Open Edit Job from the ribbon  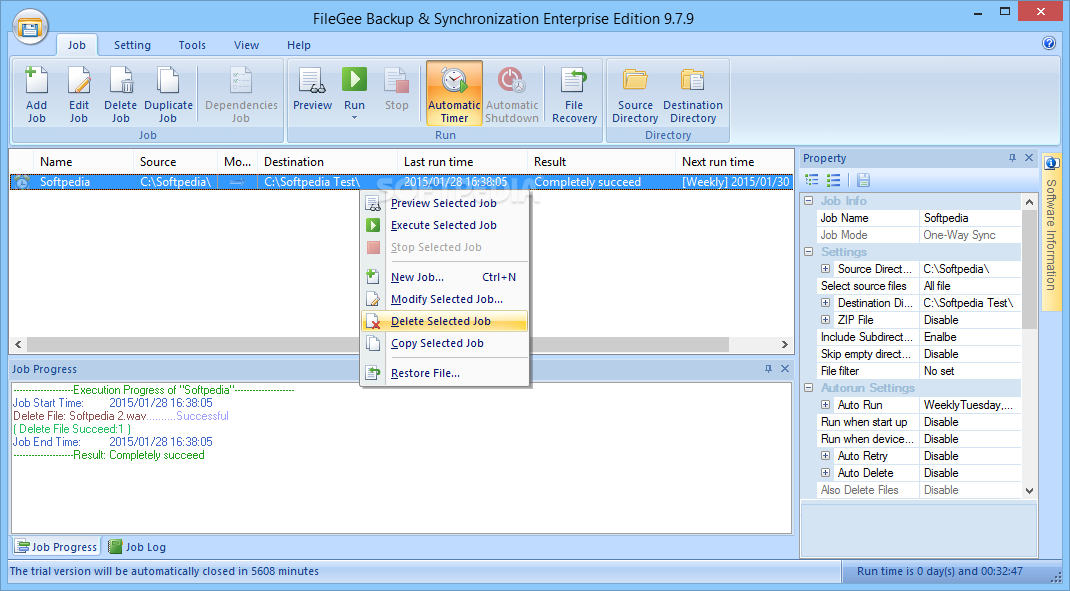tap(78, 94)
